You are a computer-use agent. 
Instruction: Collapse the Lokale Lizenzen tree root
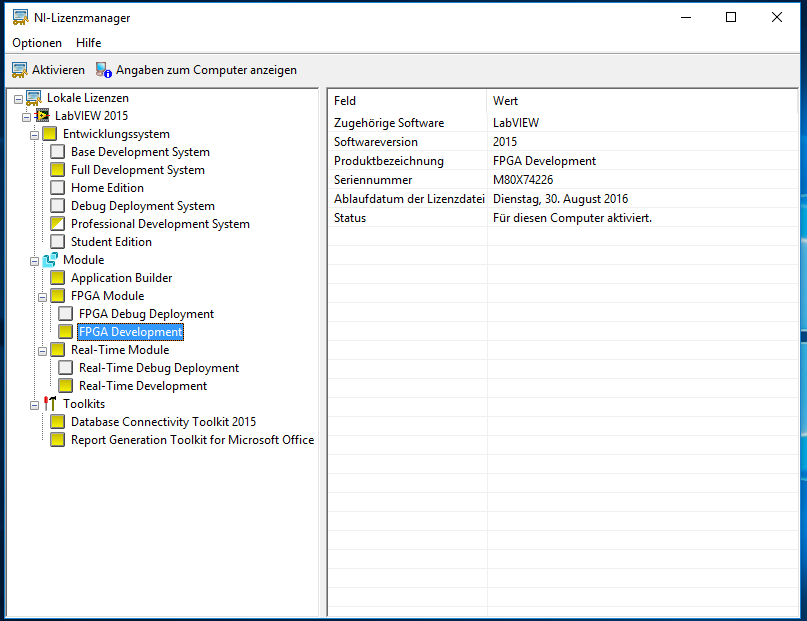click(x=18, y=98)
